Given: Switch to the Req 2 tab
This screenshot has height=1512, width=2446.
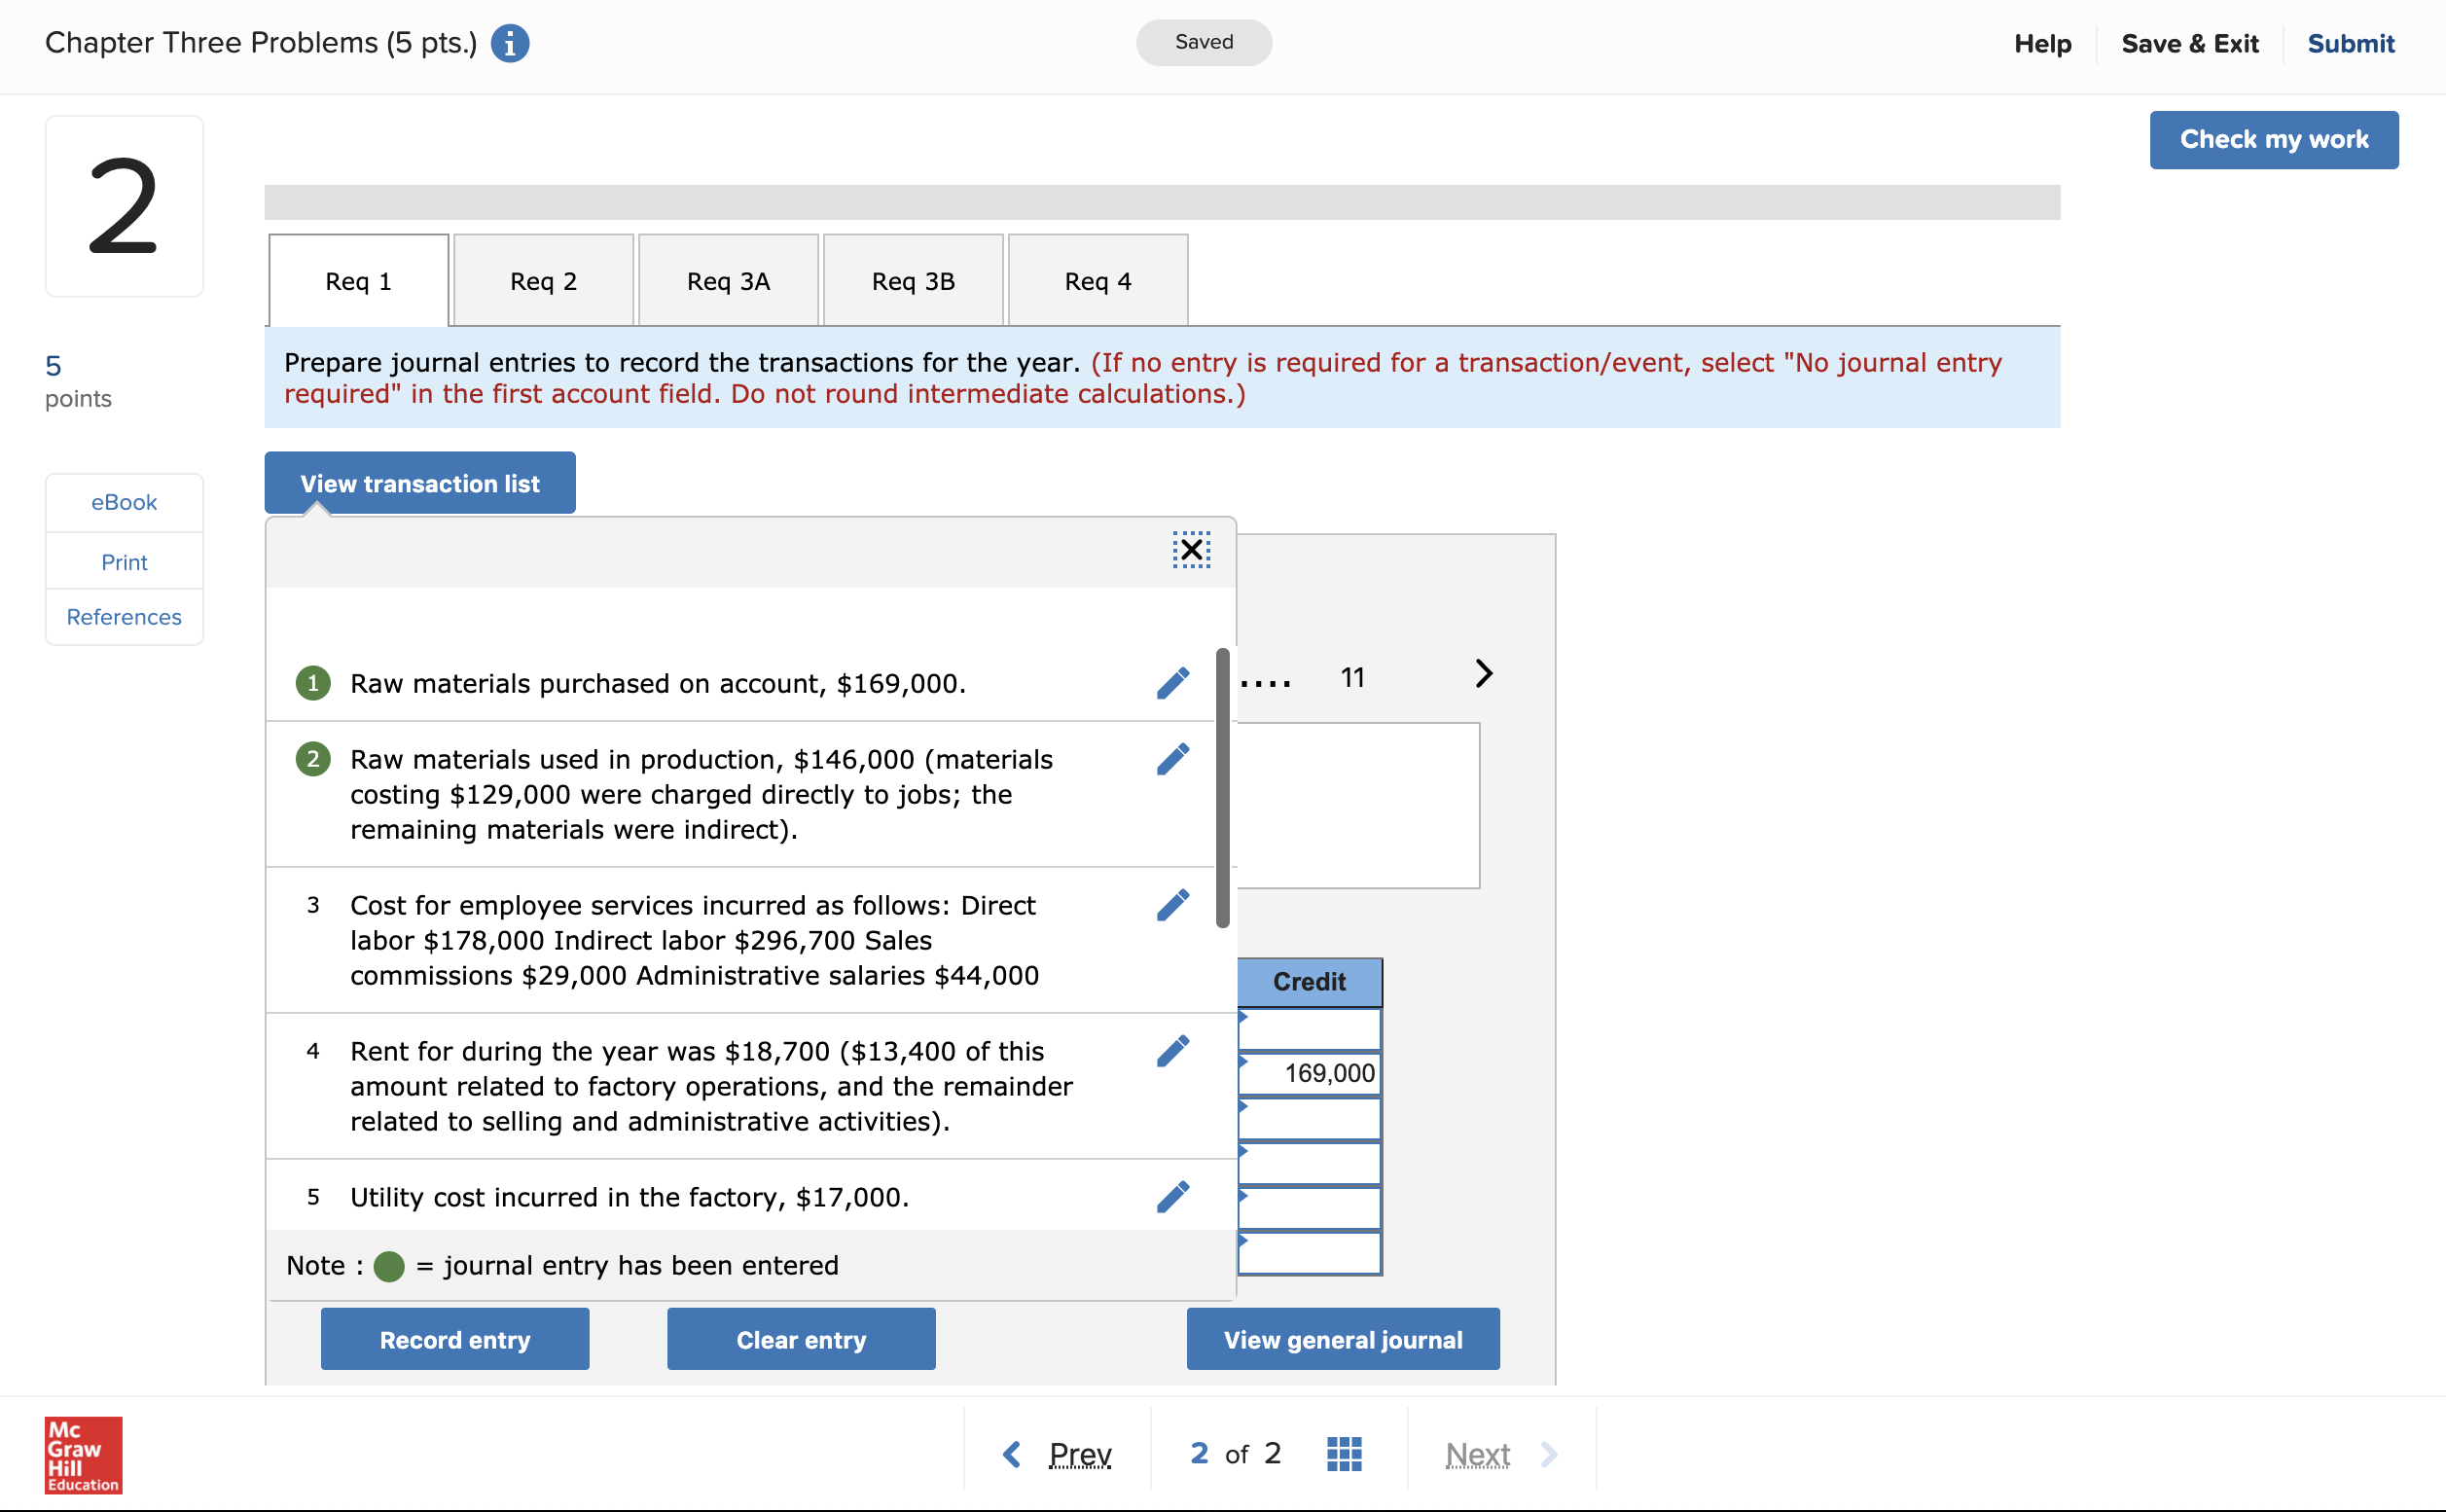Looking at the screenshot, I should pos(543,281).
